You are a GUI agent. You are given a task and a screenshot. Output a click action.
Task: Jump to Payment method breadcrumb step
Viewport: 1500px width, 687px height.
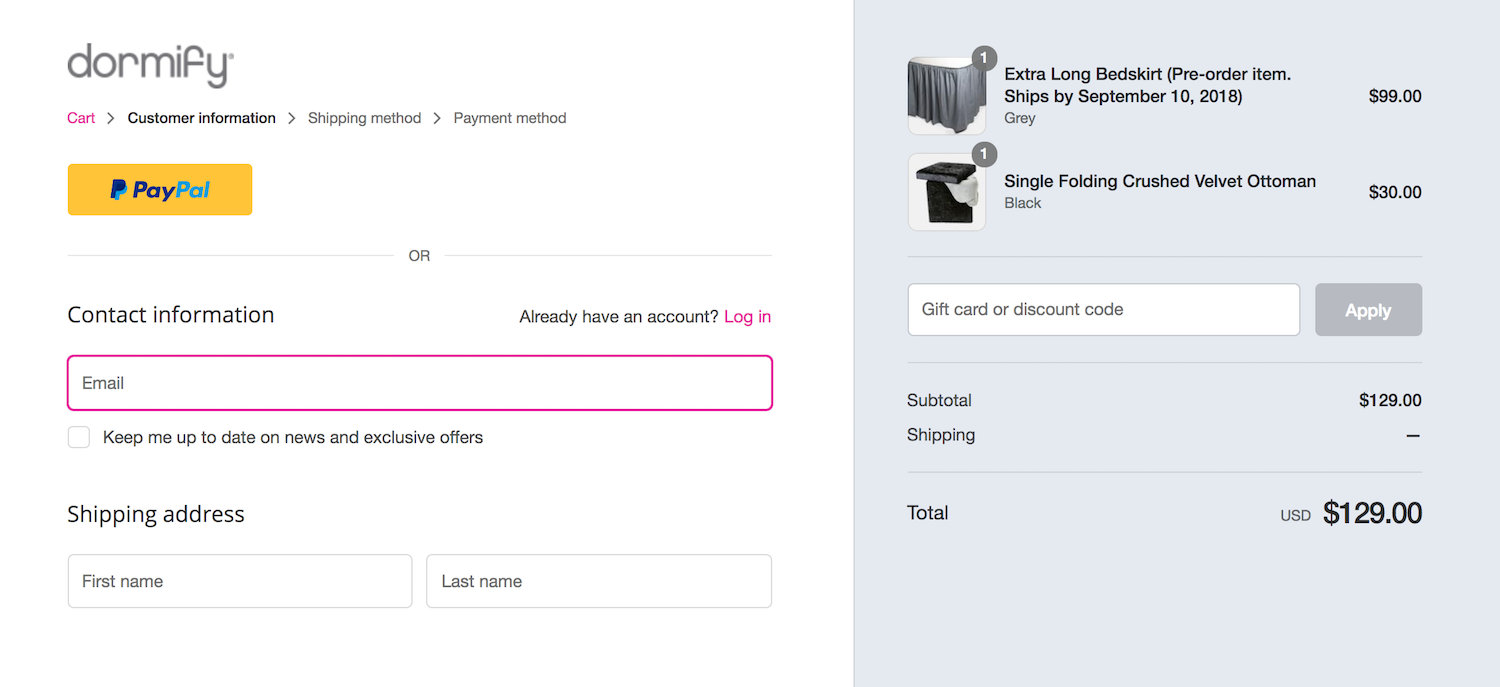[509, 118]
